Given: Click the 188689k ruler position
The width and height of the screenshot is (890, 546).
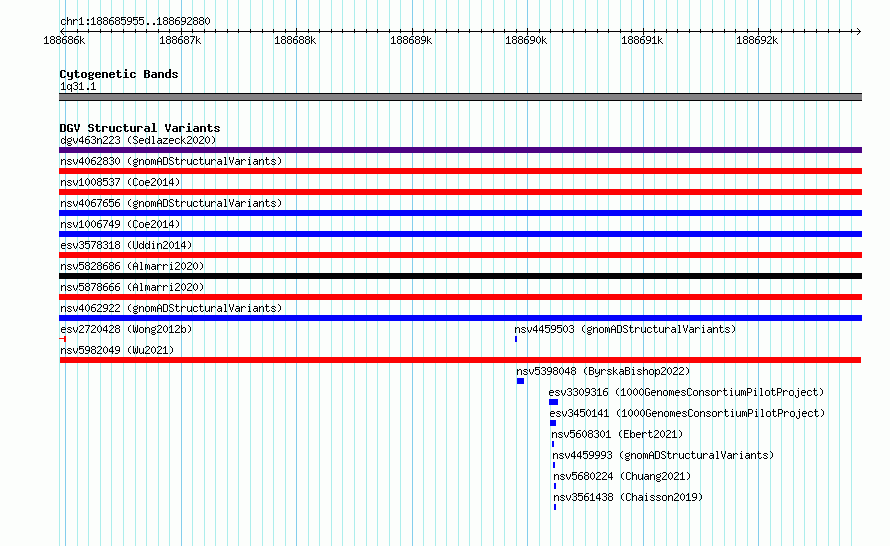Looking at the screenshot, I should click(411, 40).
